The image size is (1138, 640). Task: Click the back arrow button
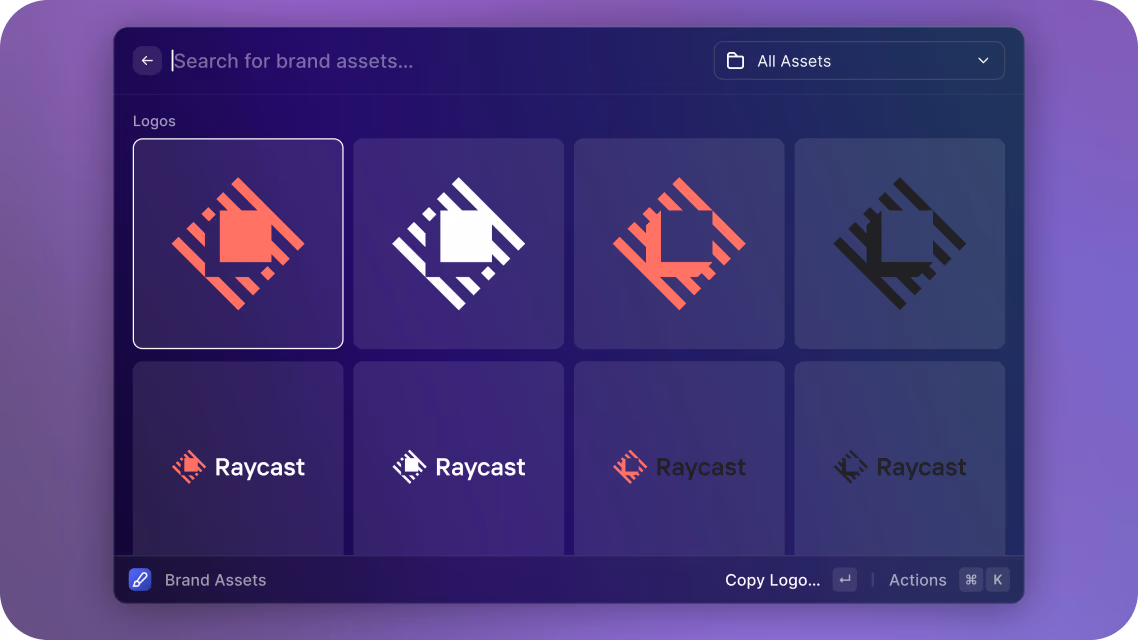(x=147, y=61)
